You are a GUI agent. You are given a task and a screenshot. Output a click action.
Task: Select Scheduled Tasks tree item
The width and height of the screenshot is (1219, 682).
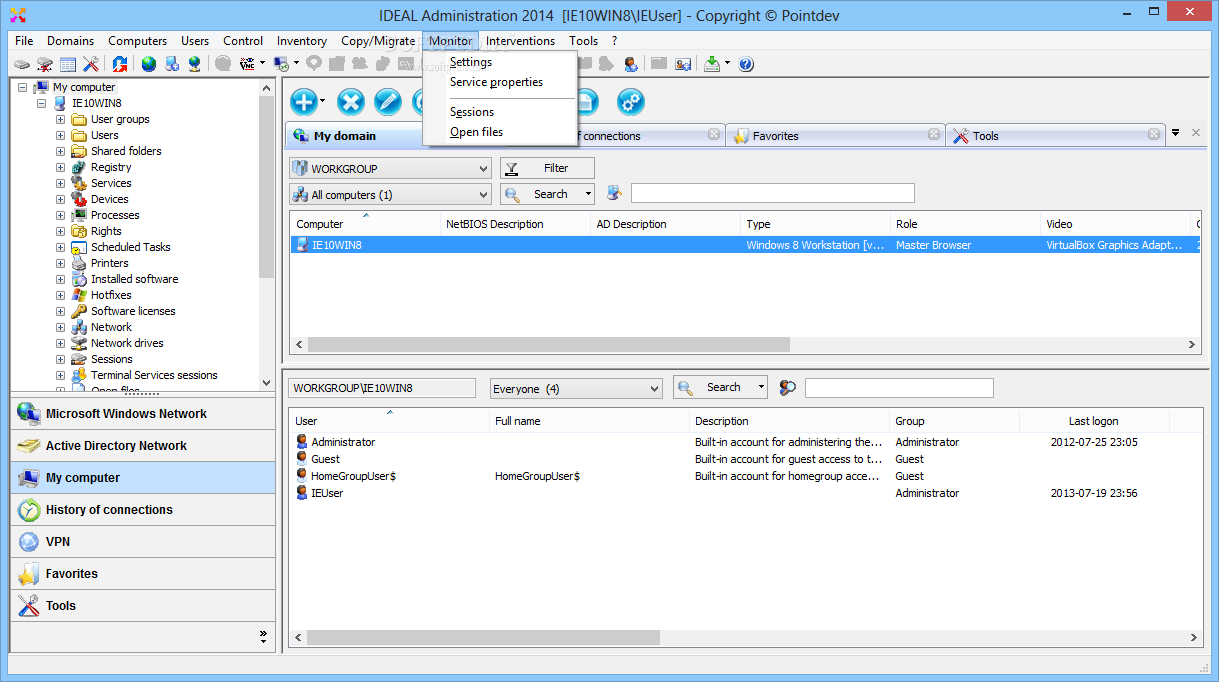(130, 247)
